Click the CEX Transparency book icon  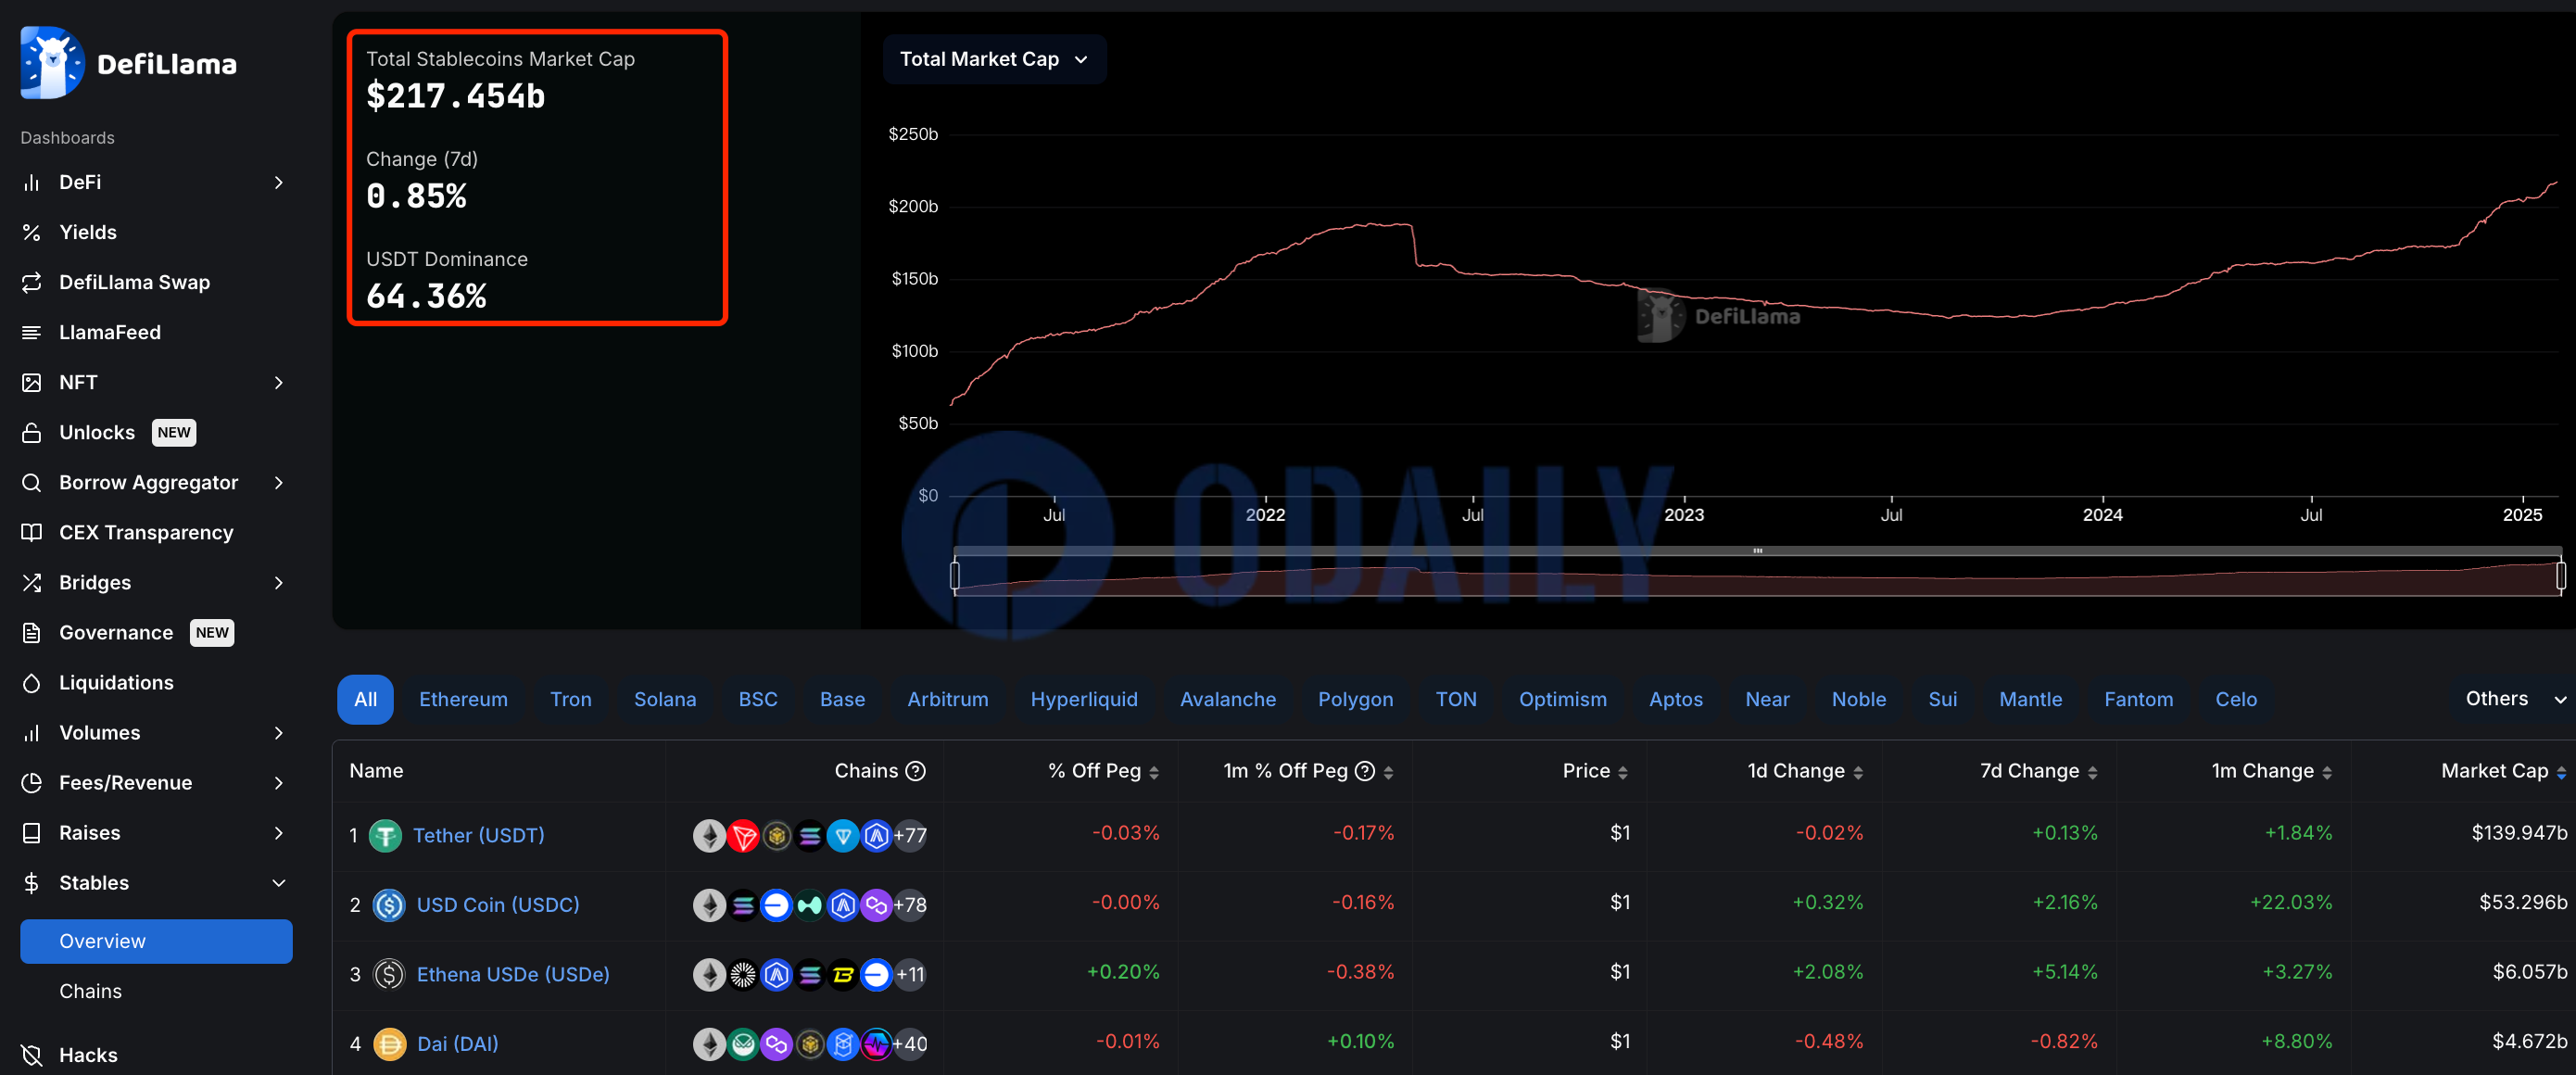[x=32, y=532]
